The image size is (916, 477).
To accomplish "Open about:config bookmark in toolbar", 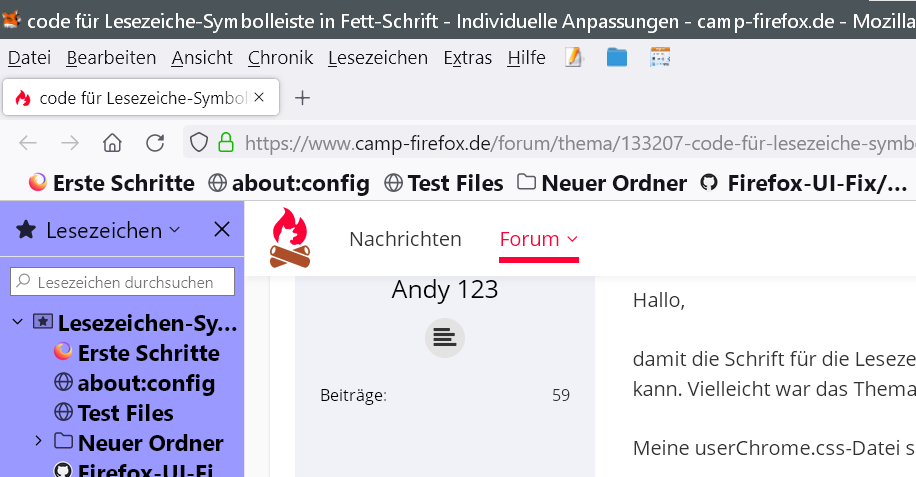I will 289,183.
